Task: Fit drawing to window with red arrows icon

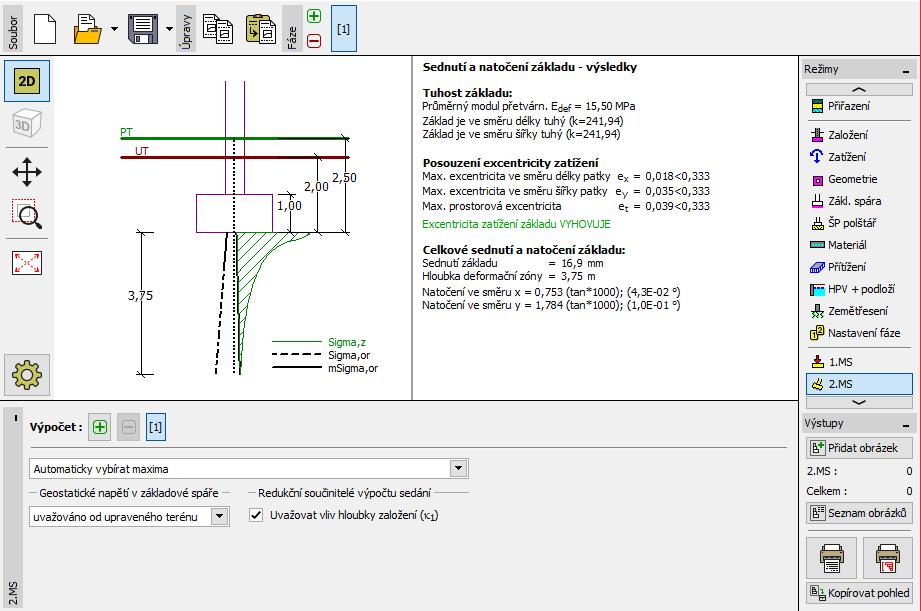Action: [27, 263]
